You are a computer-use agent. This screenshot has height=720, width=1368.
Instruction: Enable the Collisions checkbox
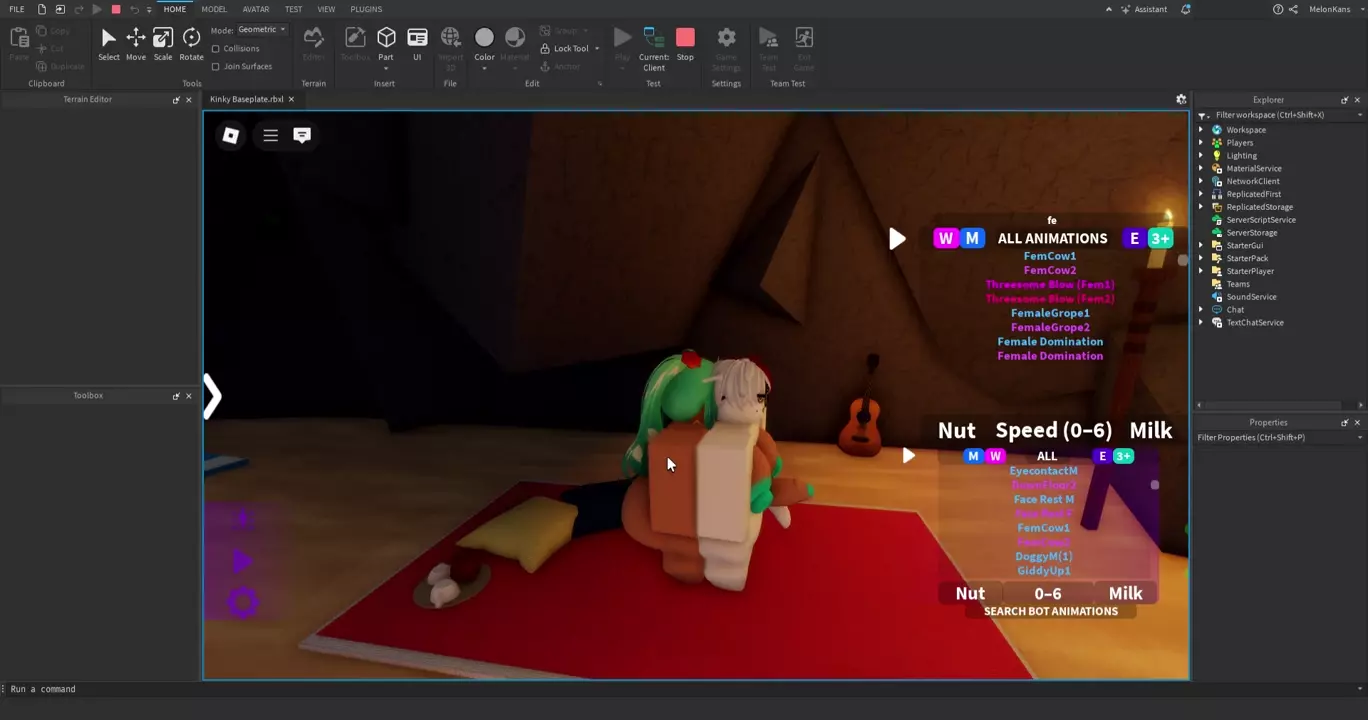point(216,48)
